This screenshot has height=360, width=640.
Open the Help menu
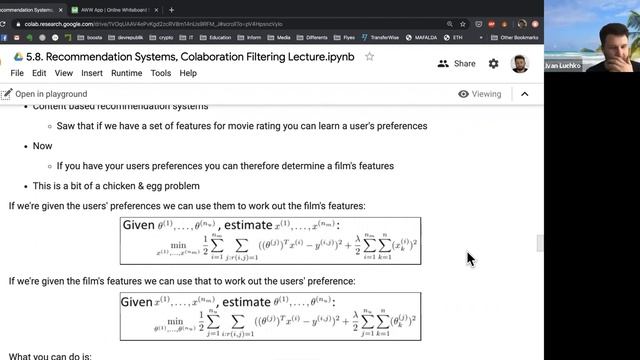coord(188,73)
